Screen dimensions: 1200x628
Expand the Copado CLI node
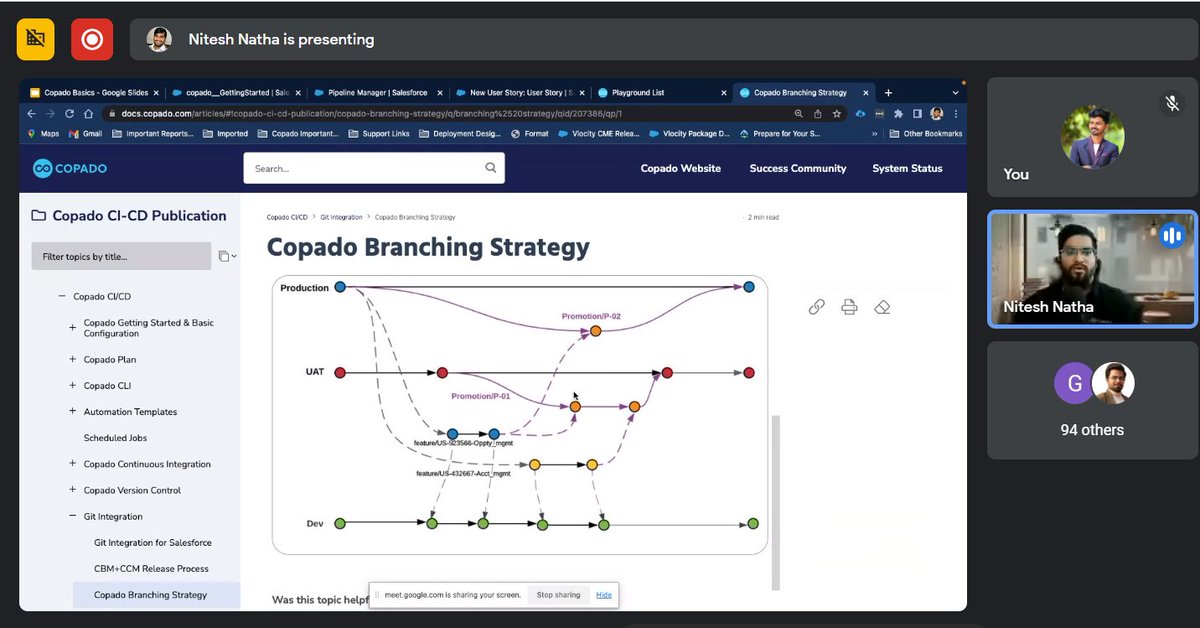pyautogui.click(x=73, y=385)
